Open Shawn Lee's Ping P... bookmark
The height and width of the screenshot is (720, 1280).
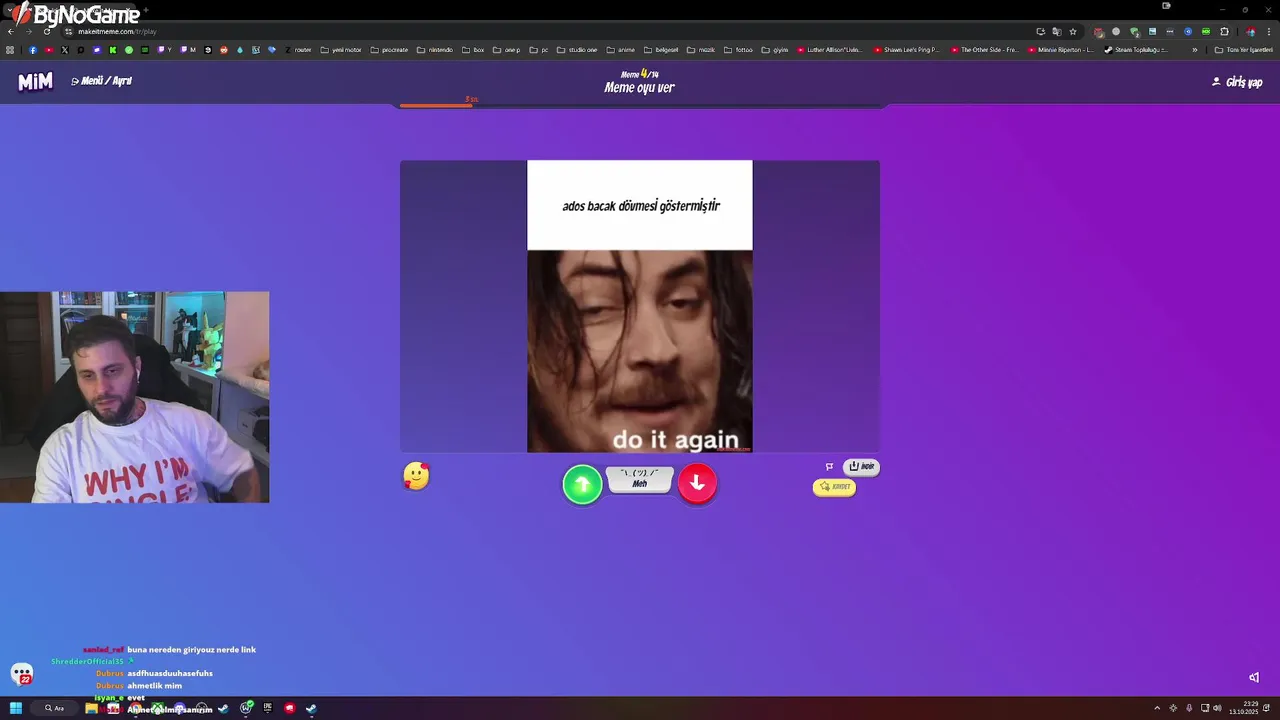click(x=906, y=50)
